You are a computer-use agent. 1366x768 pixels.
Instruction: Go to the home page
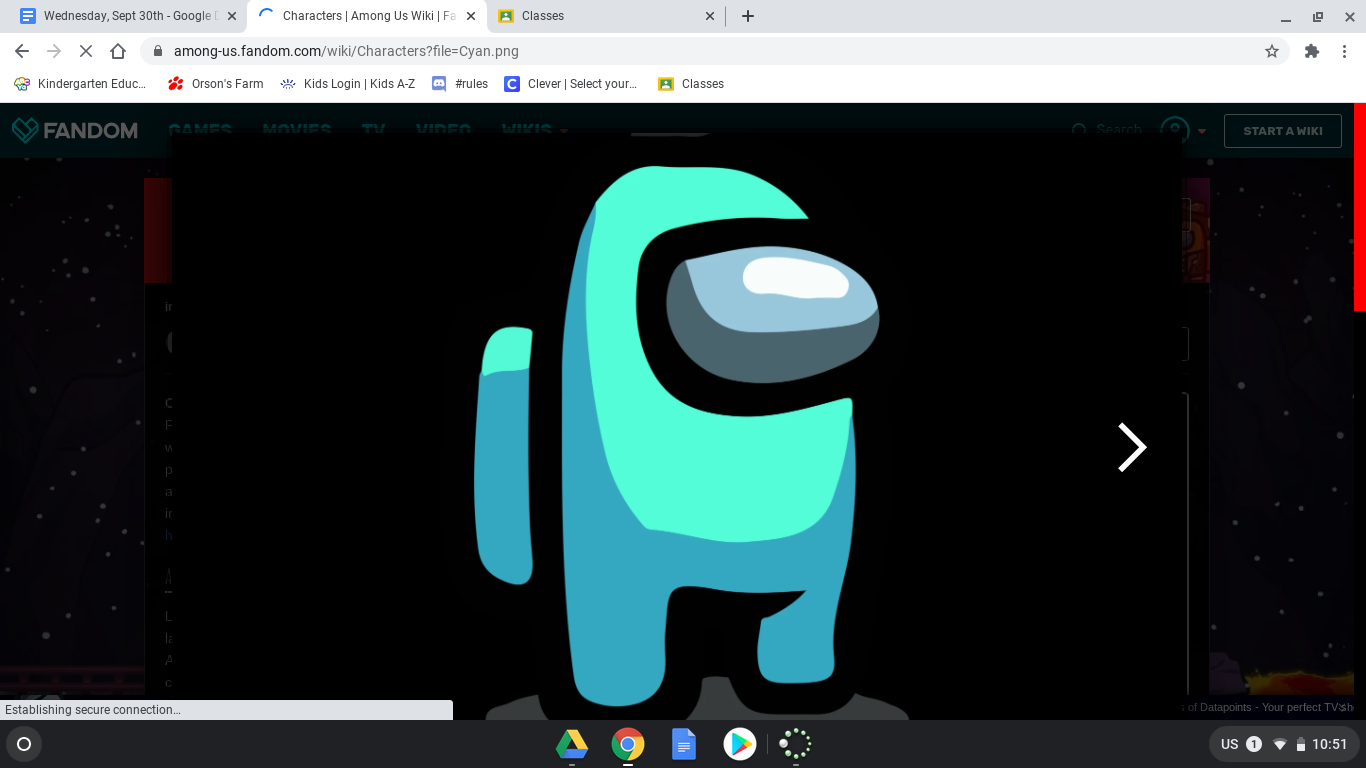[118, 51]
